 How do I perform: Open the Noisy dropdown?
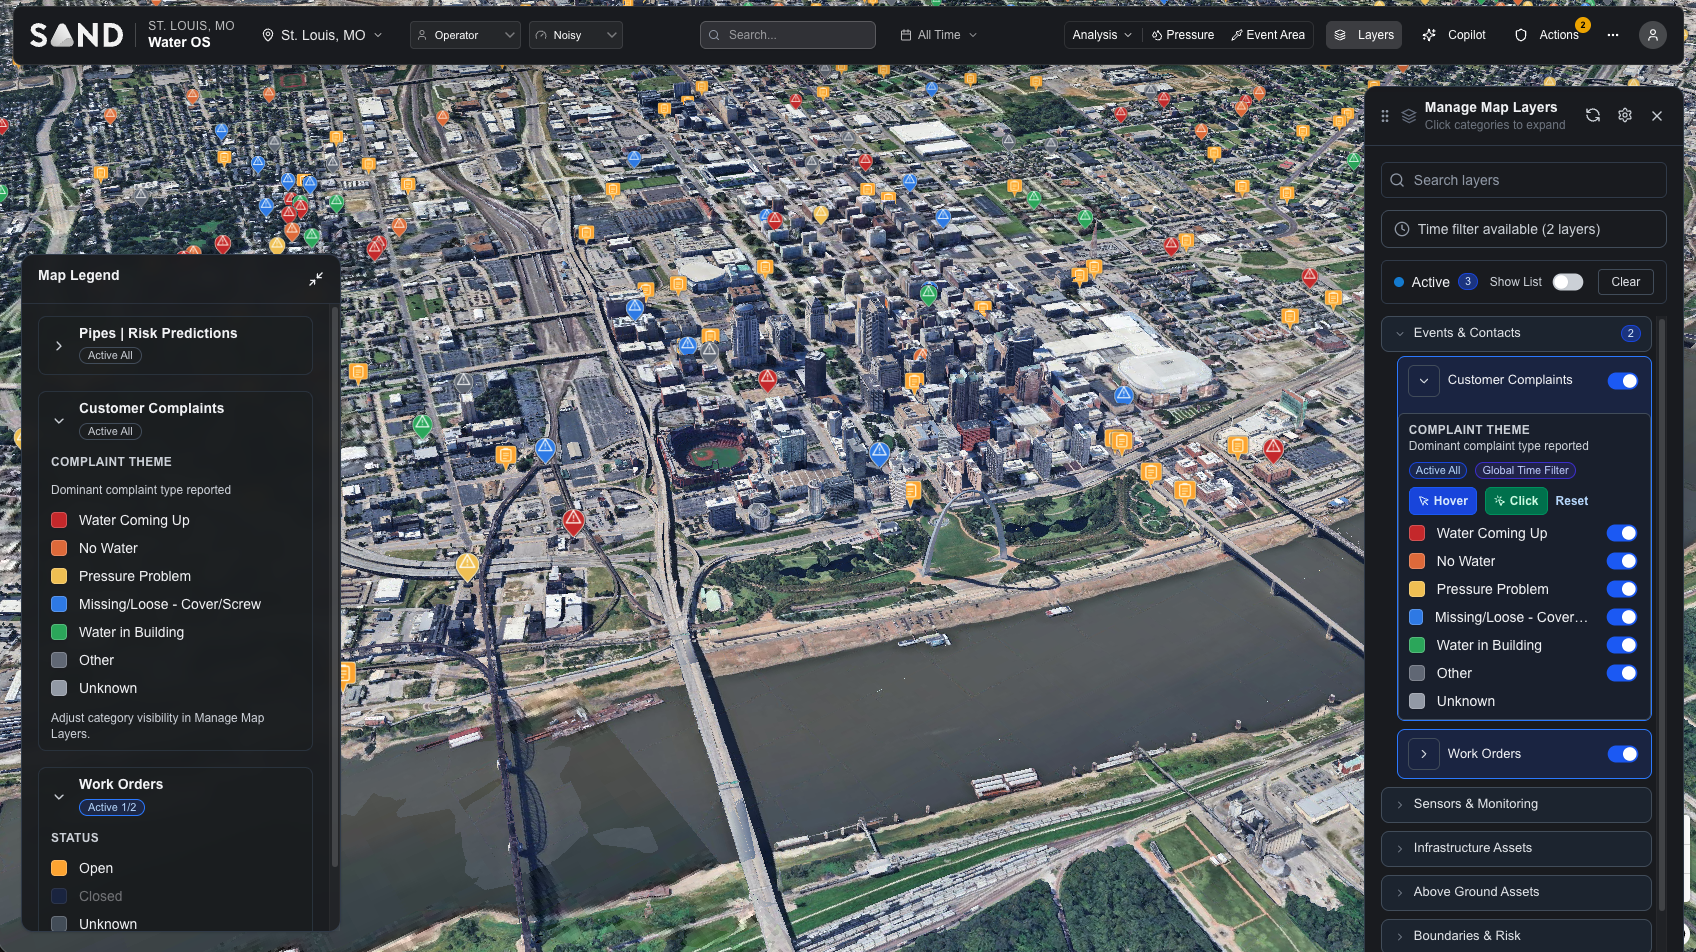point(575,35)
